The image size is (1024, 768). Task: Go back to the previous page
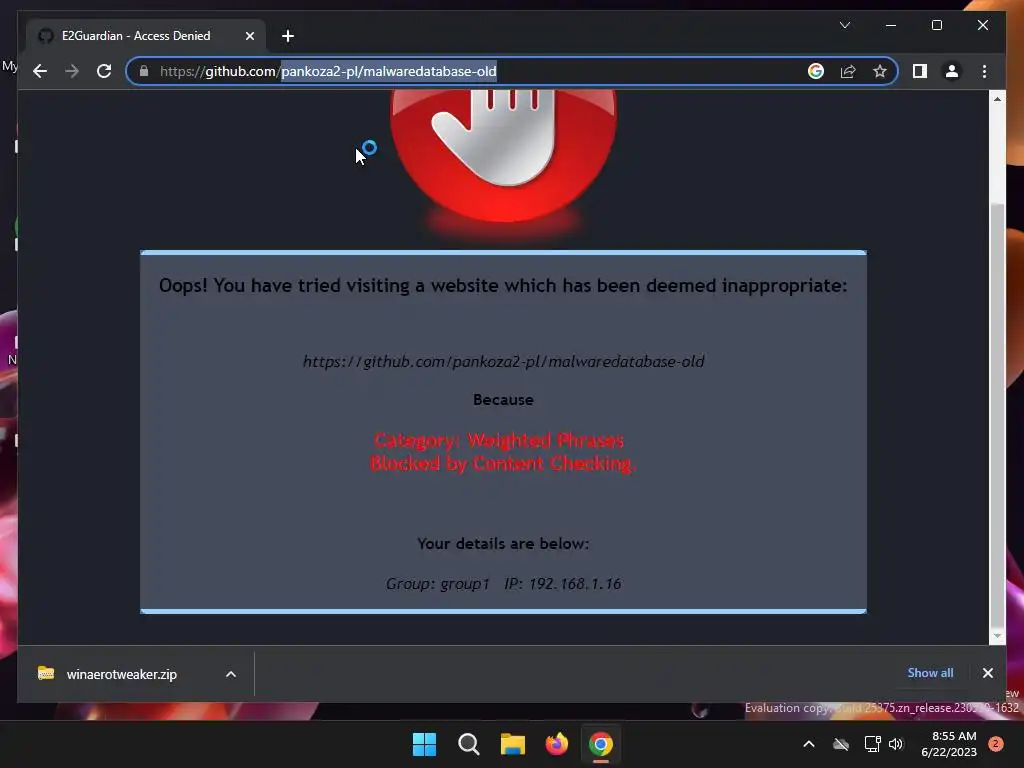(x=40, y=71)
